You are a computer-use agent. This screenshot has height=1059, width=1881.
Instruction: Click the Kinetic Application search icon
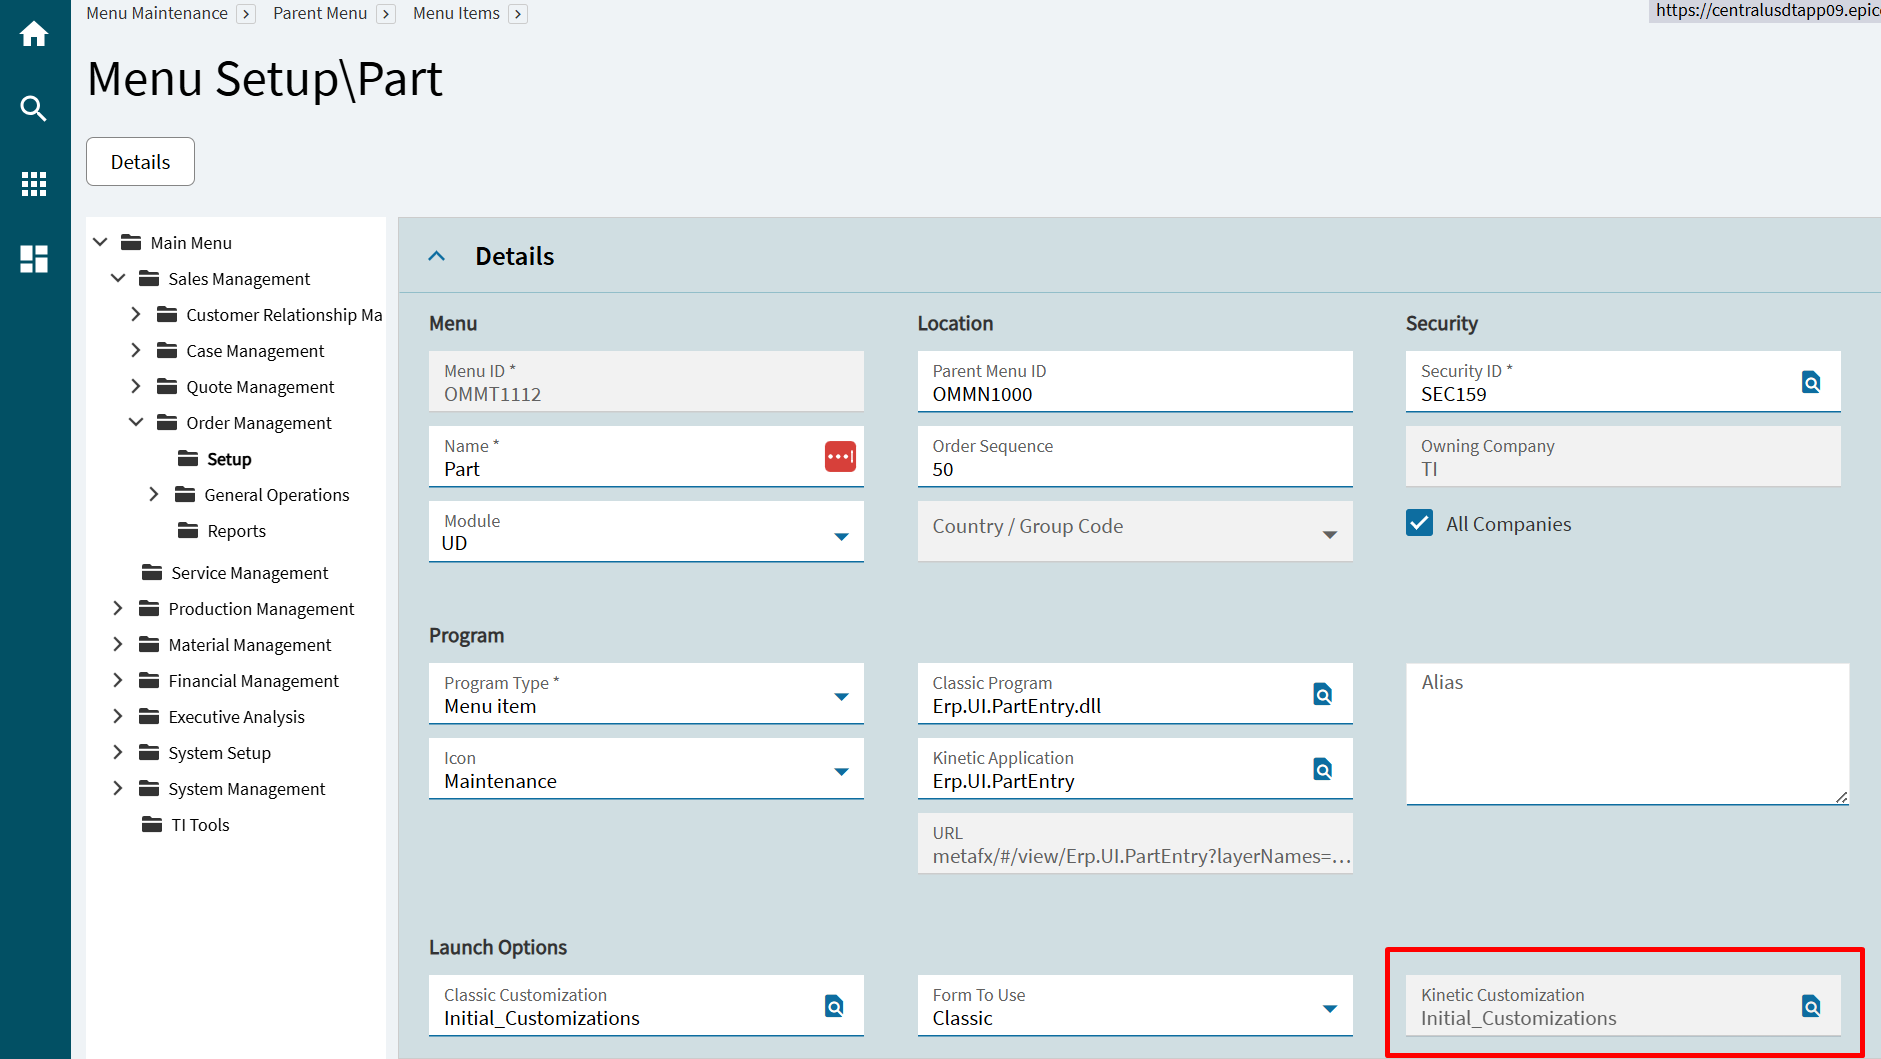coord(1322,769)
